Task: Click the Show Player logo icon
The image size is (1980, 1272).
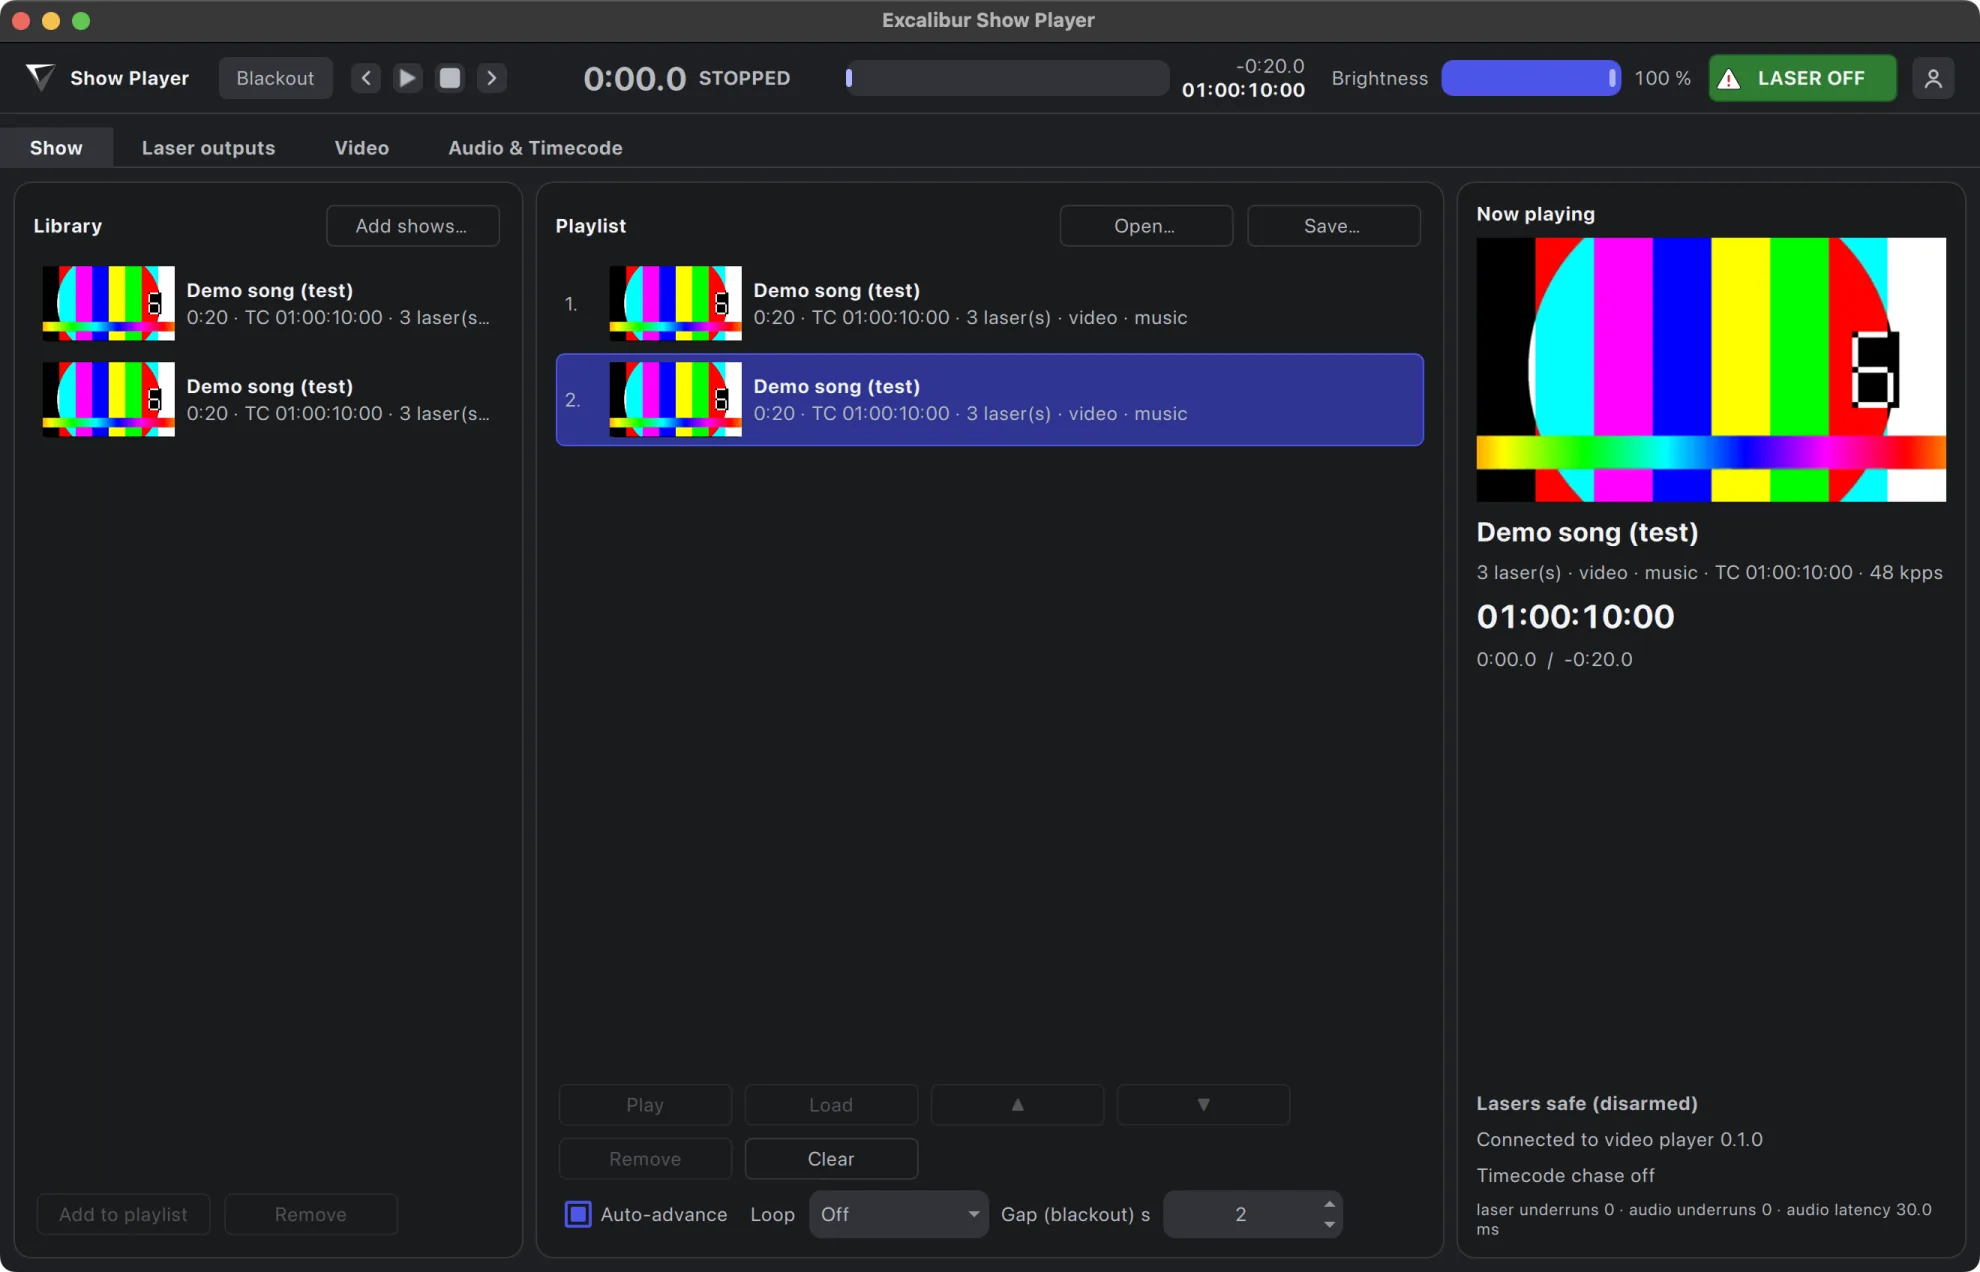Action: coord(40,77)
